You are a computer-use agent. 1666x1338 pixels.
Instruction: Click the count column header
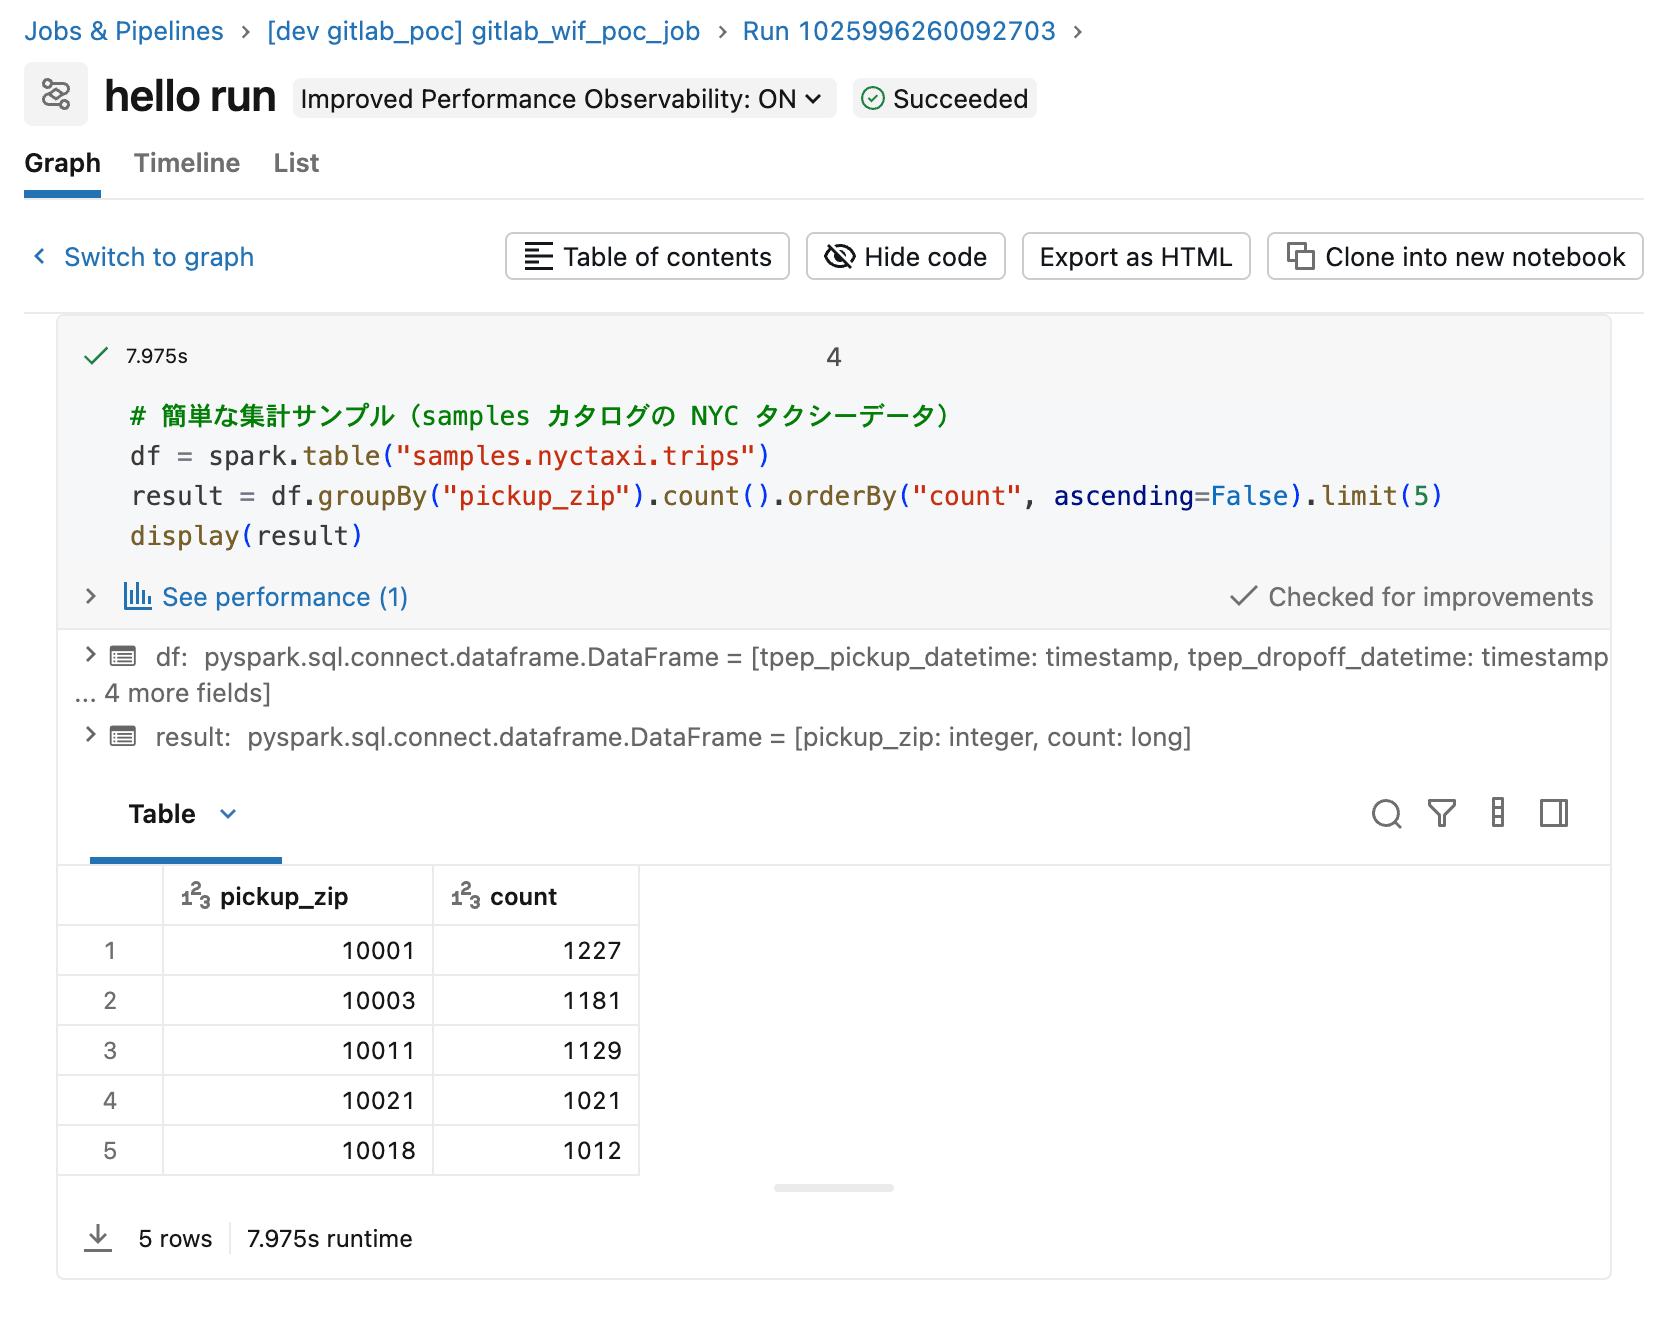pos(536,896)
